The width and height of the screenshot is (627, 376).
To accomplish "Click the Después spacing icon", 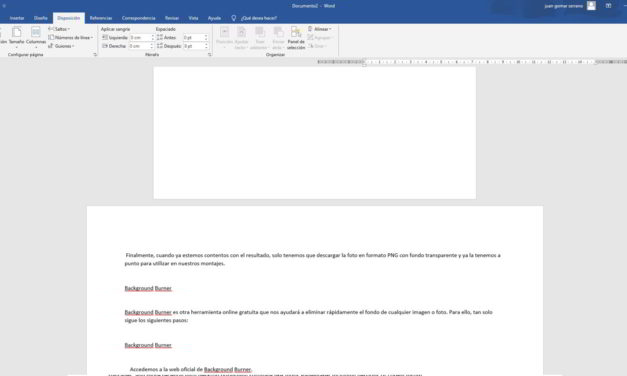I will tap(160, 46).
